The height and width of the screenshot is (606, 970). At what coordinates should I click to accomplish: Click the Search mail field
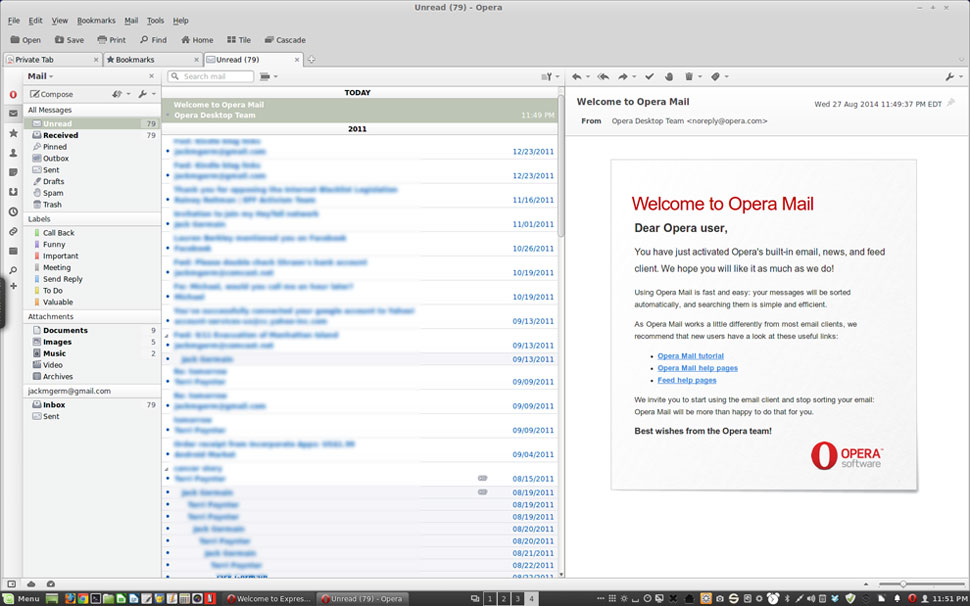click(x=210, y=77)
